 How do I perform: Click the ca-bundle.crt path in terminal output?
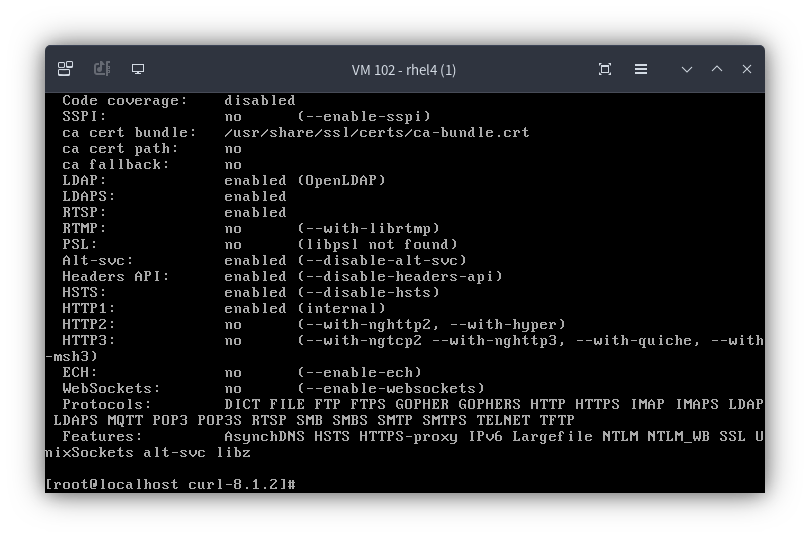(377, 133)
